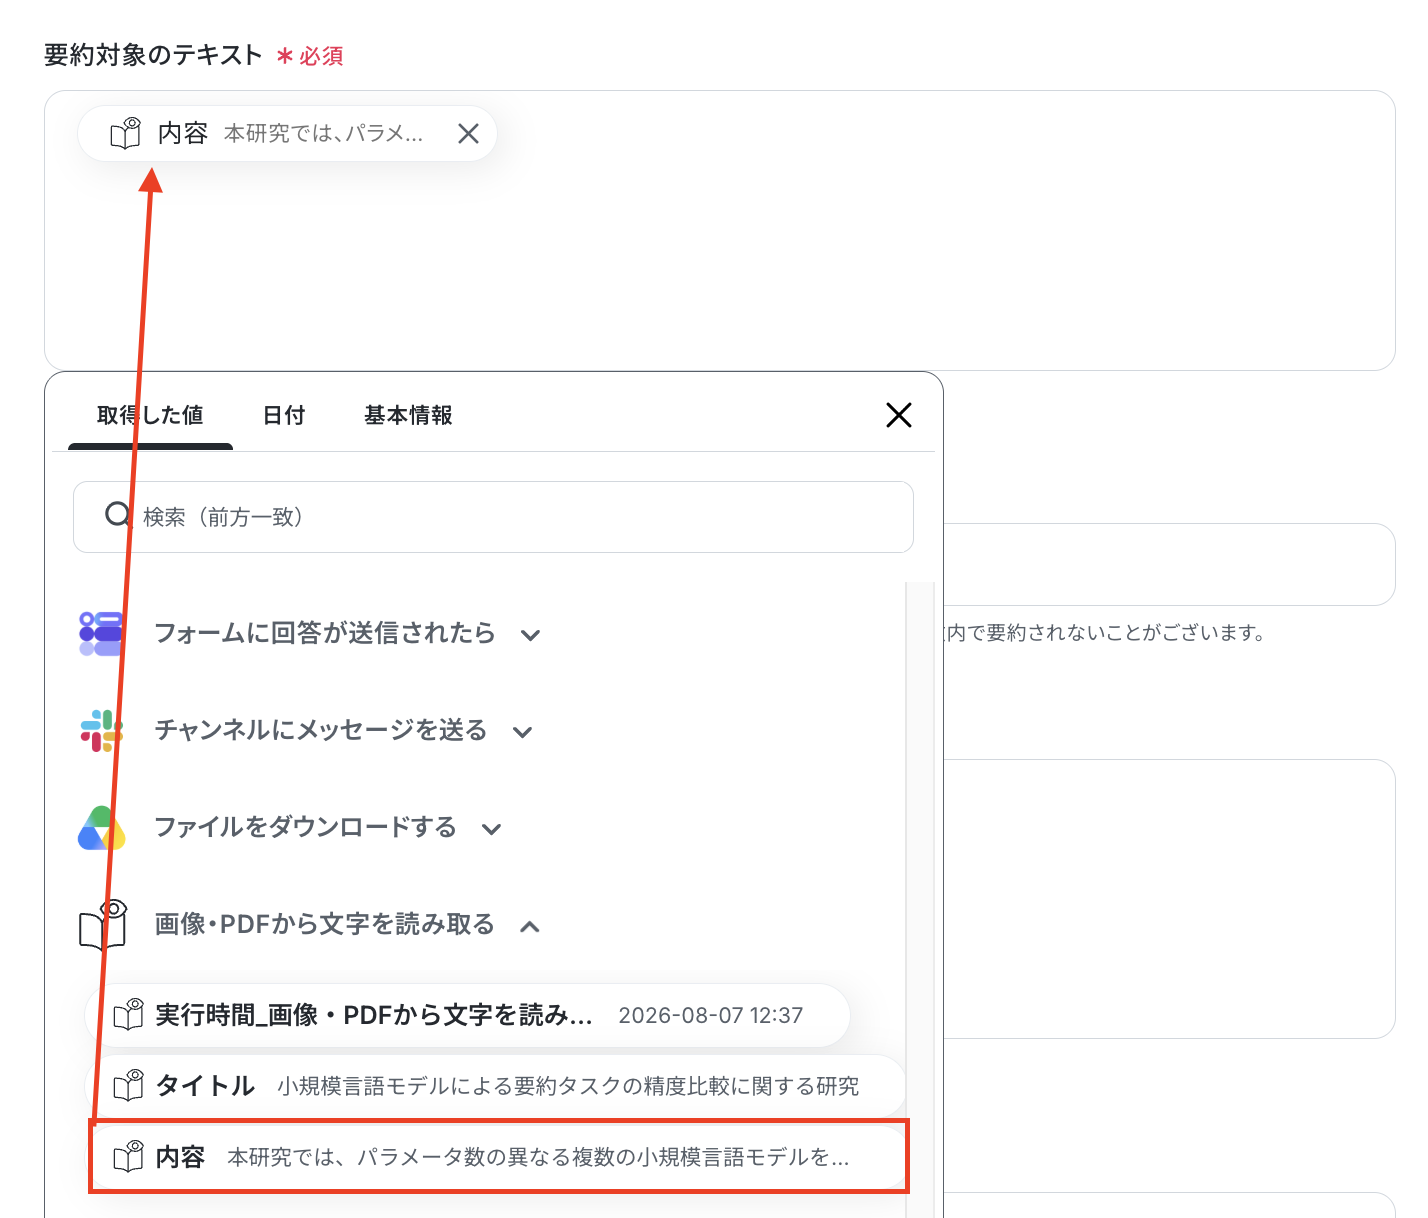The image size is (1428, 1218).
Task: Close the value picker panel
Action: click(899, 415)
